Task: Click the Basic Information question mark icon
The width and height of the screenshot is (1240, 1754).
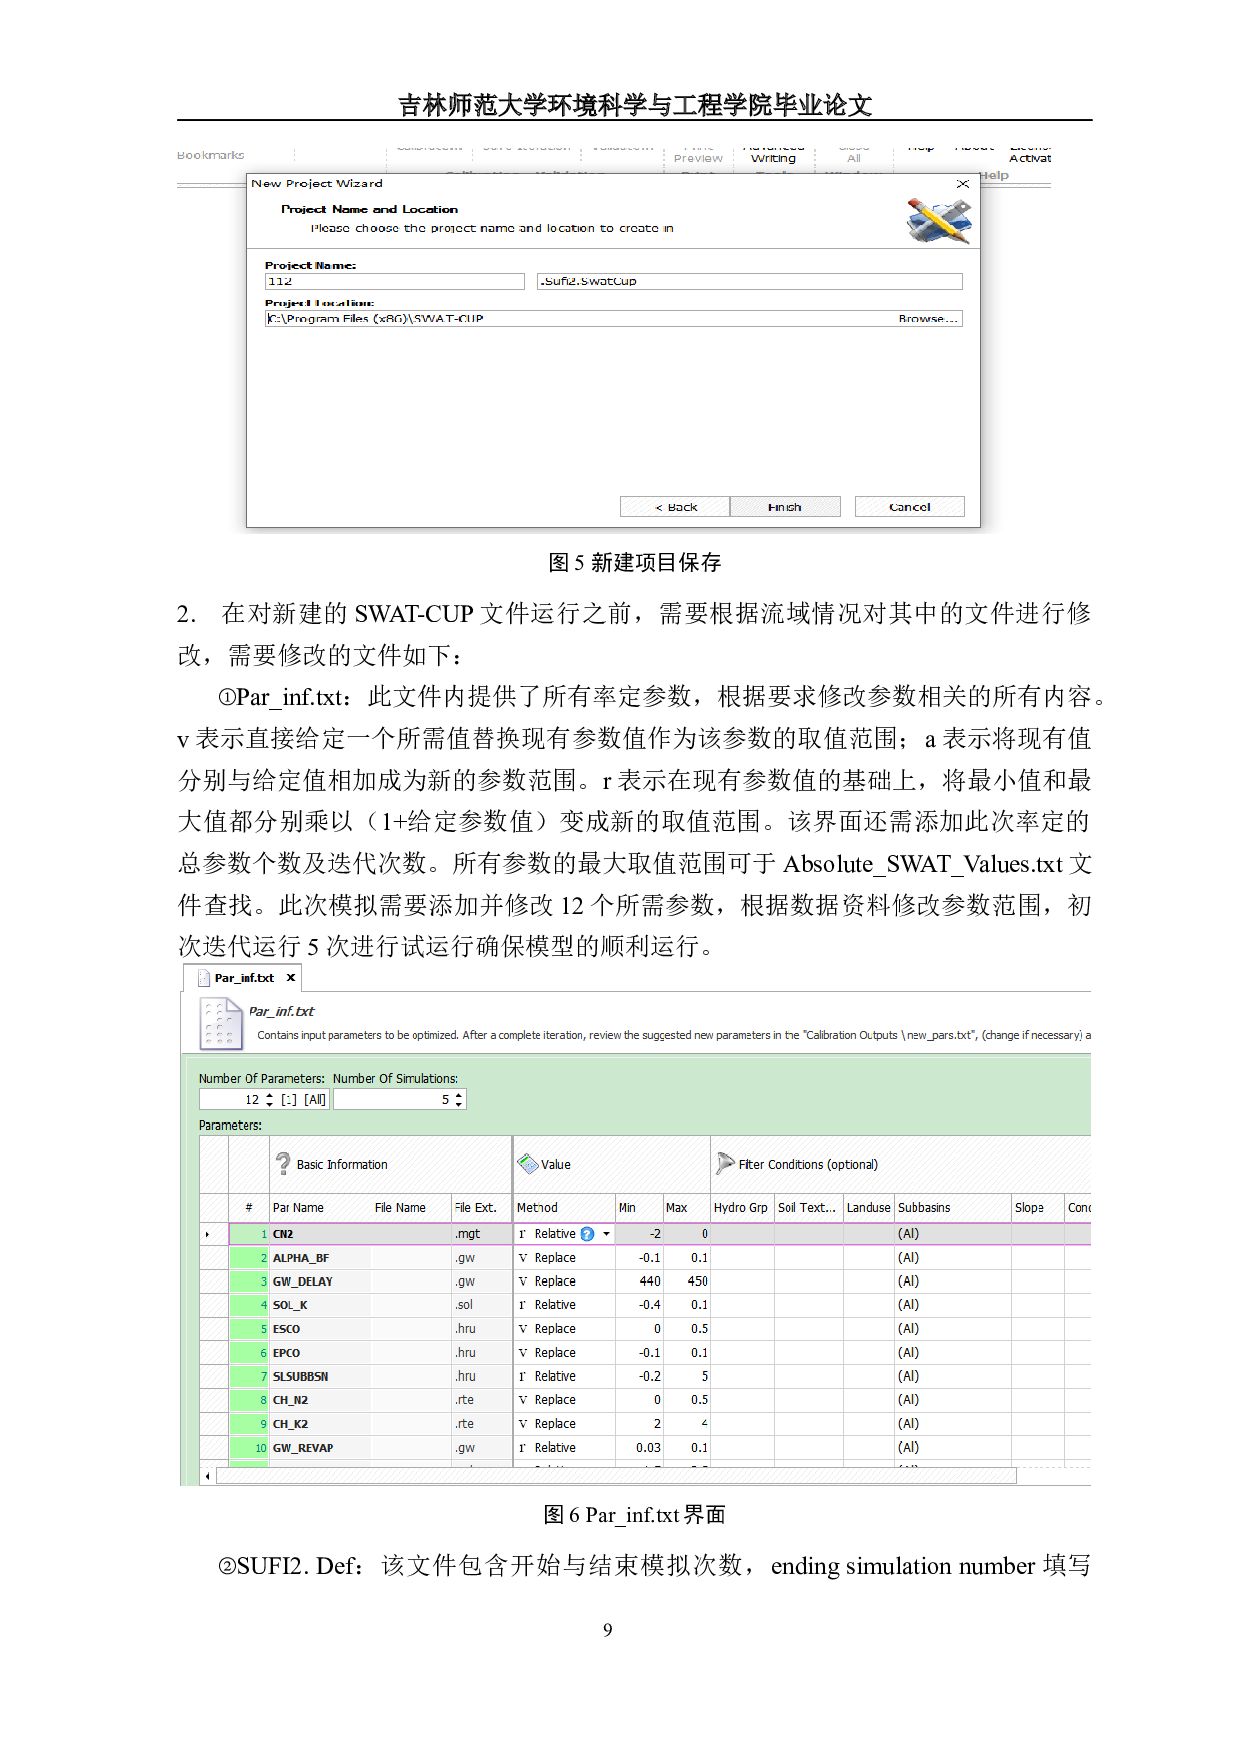Action: [x=284, y=1163]
